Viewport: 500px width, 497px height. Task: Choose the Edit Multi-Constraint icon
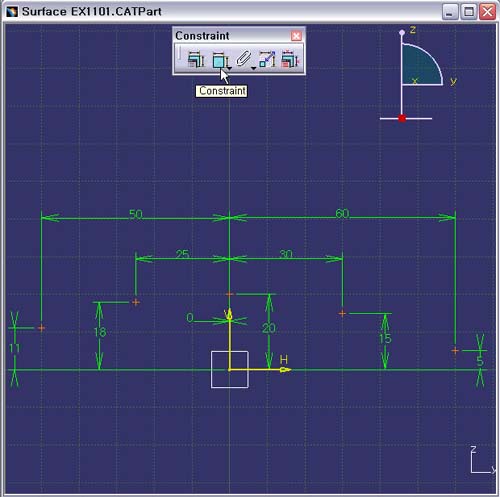tap(290, 59)
